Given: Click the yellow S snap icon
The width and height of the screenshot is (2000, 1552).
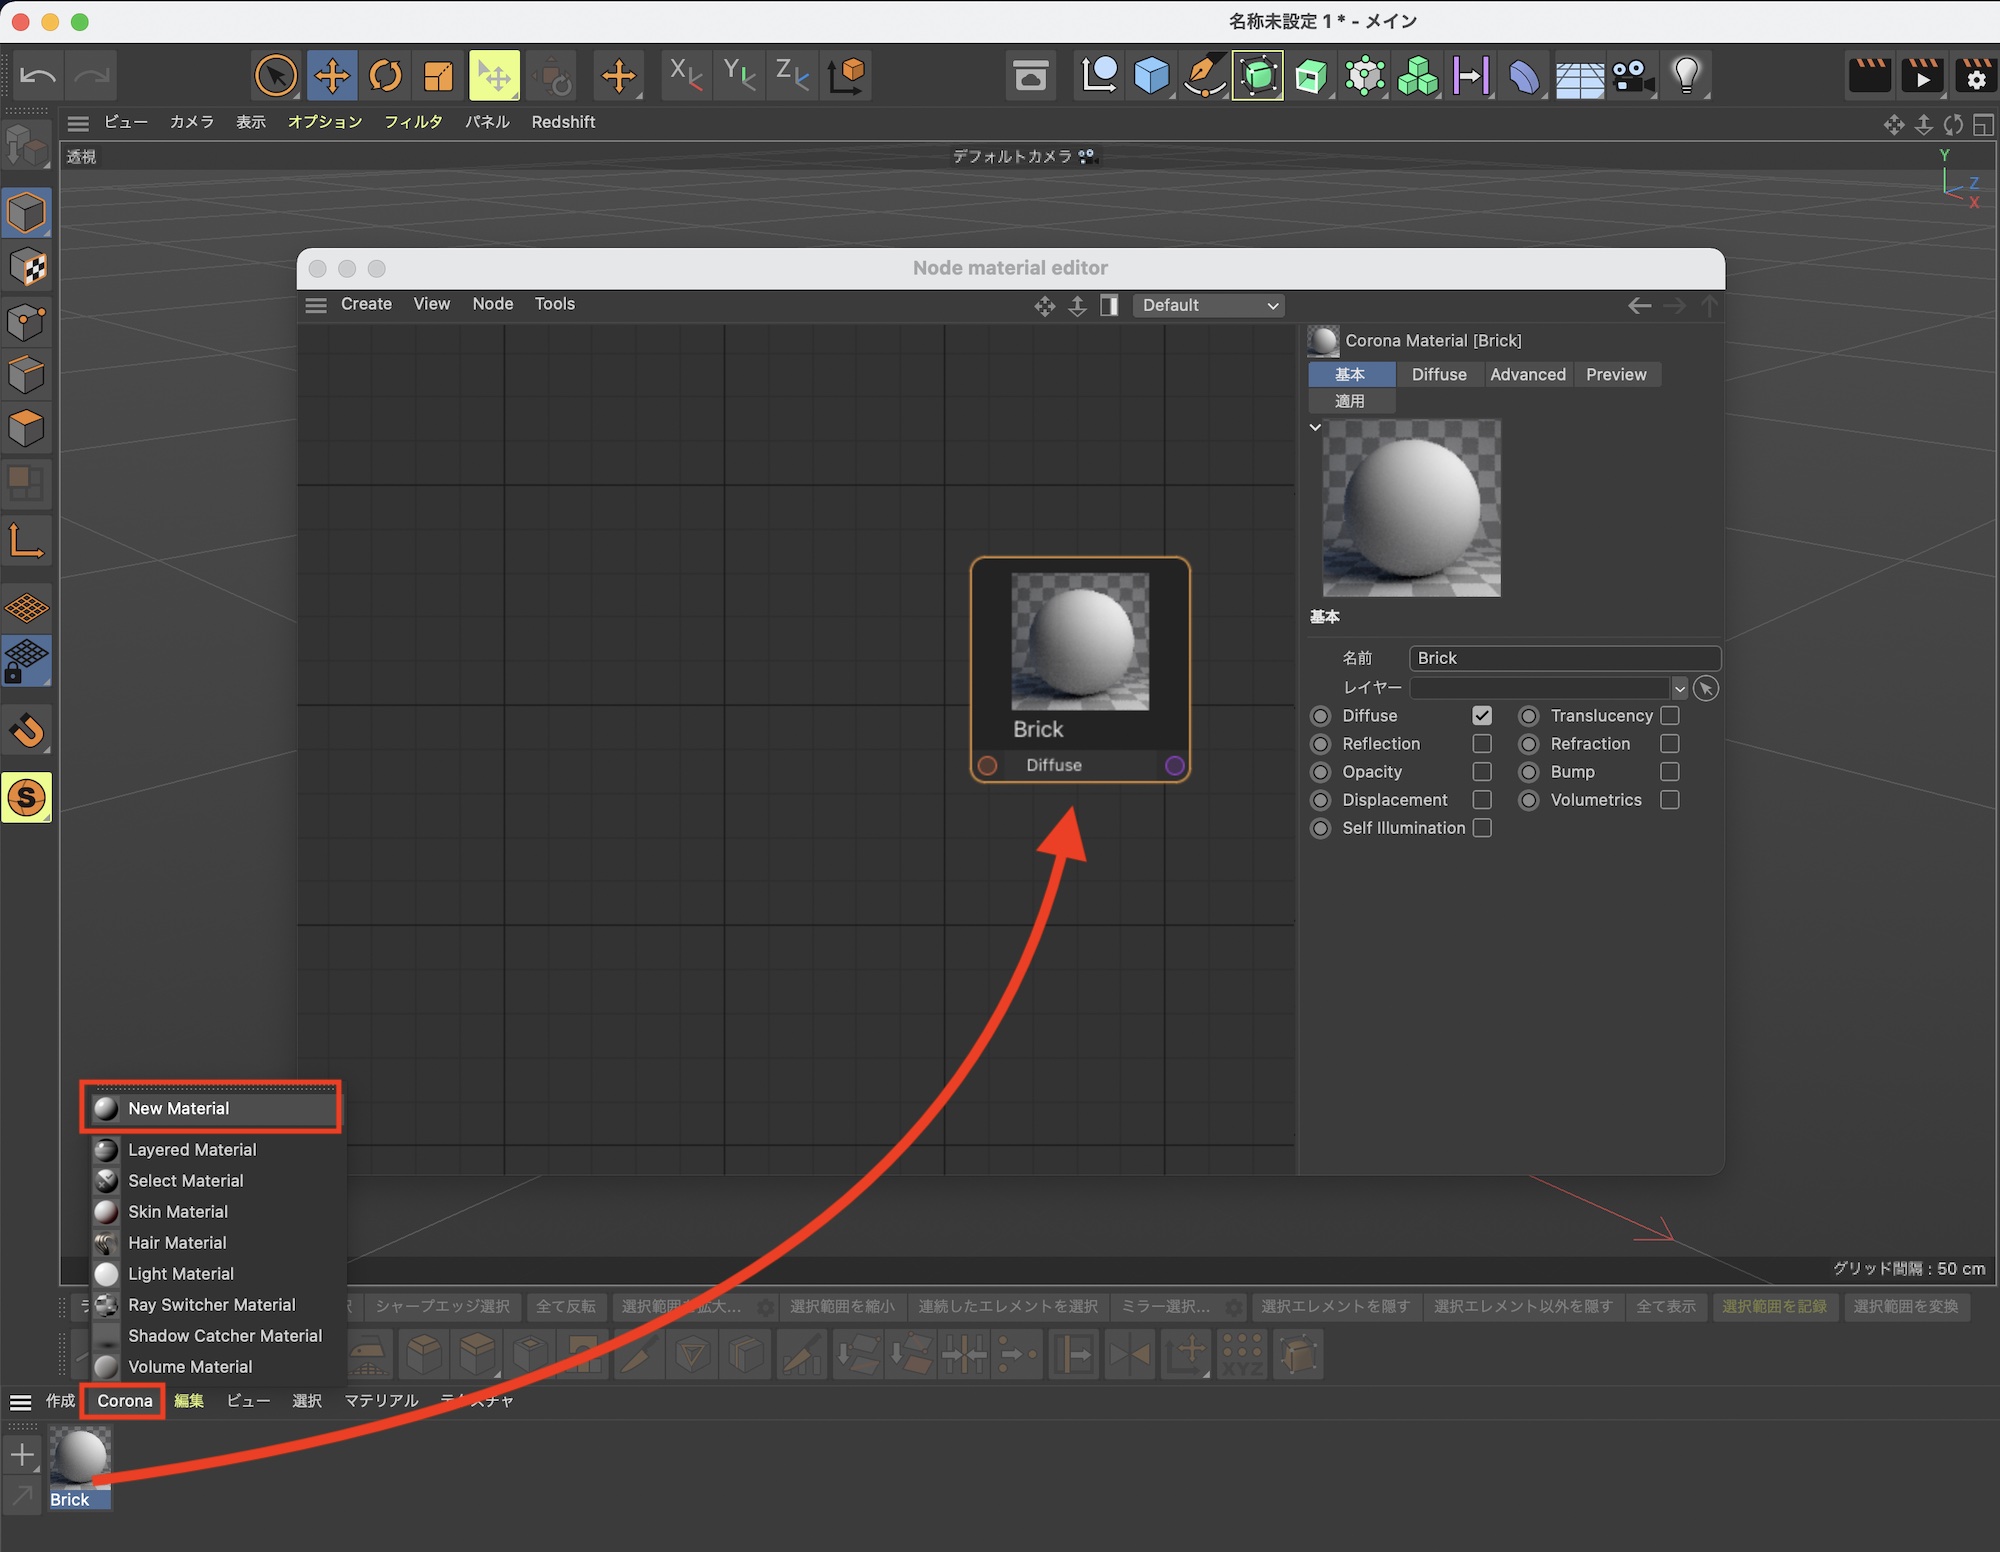Looking at the screenshot, I should click(x=27, y=797).
